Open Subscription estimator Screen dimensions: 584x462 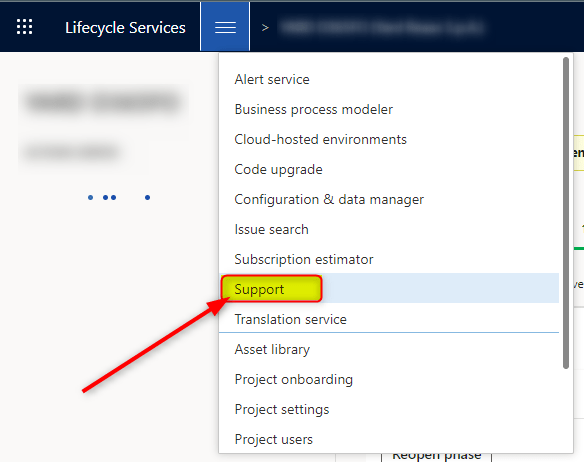(389, 259)
